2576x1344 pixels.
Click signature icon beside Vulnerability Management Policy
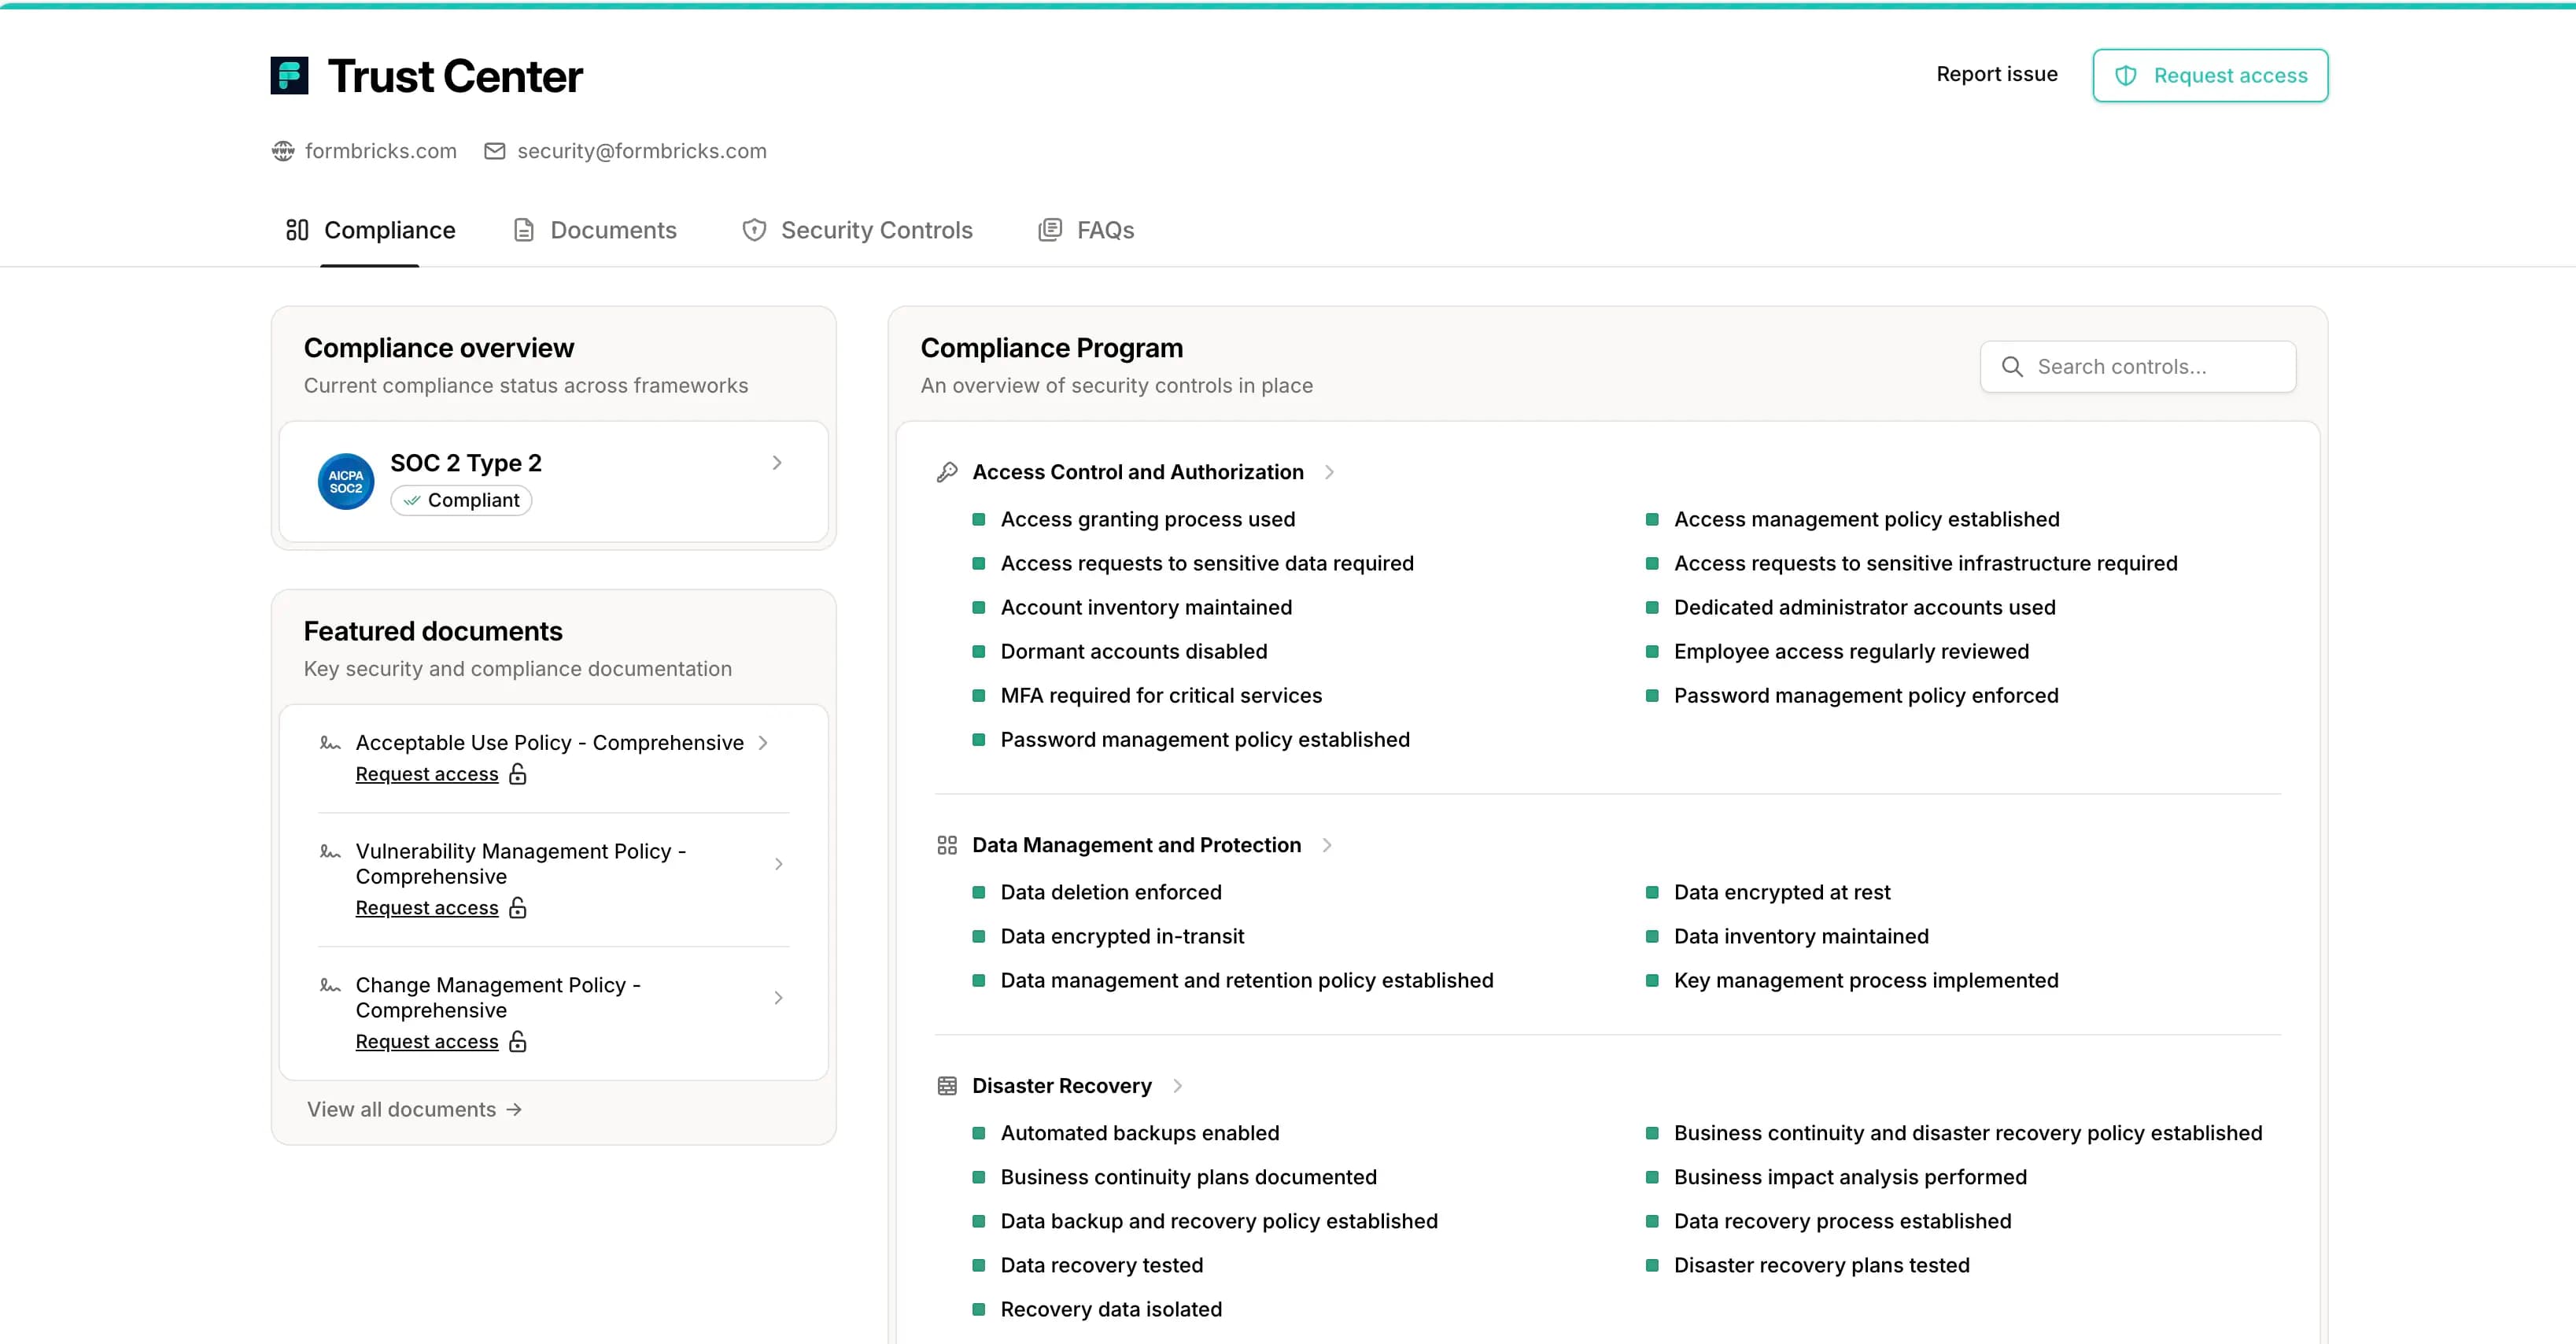330,852
